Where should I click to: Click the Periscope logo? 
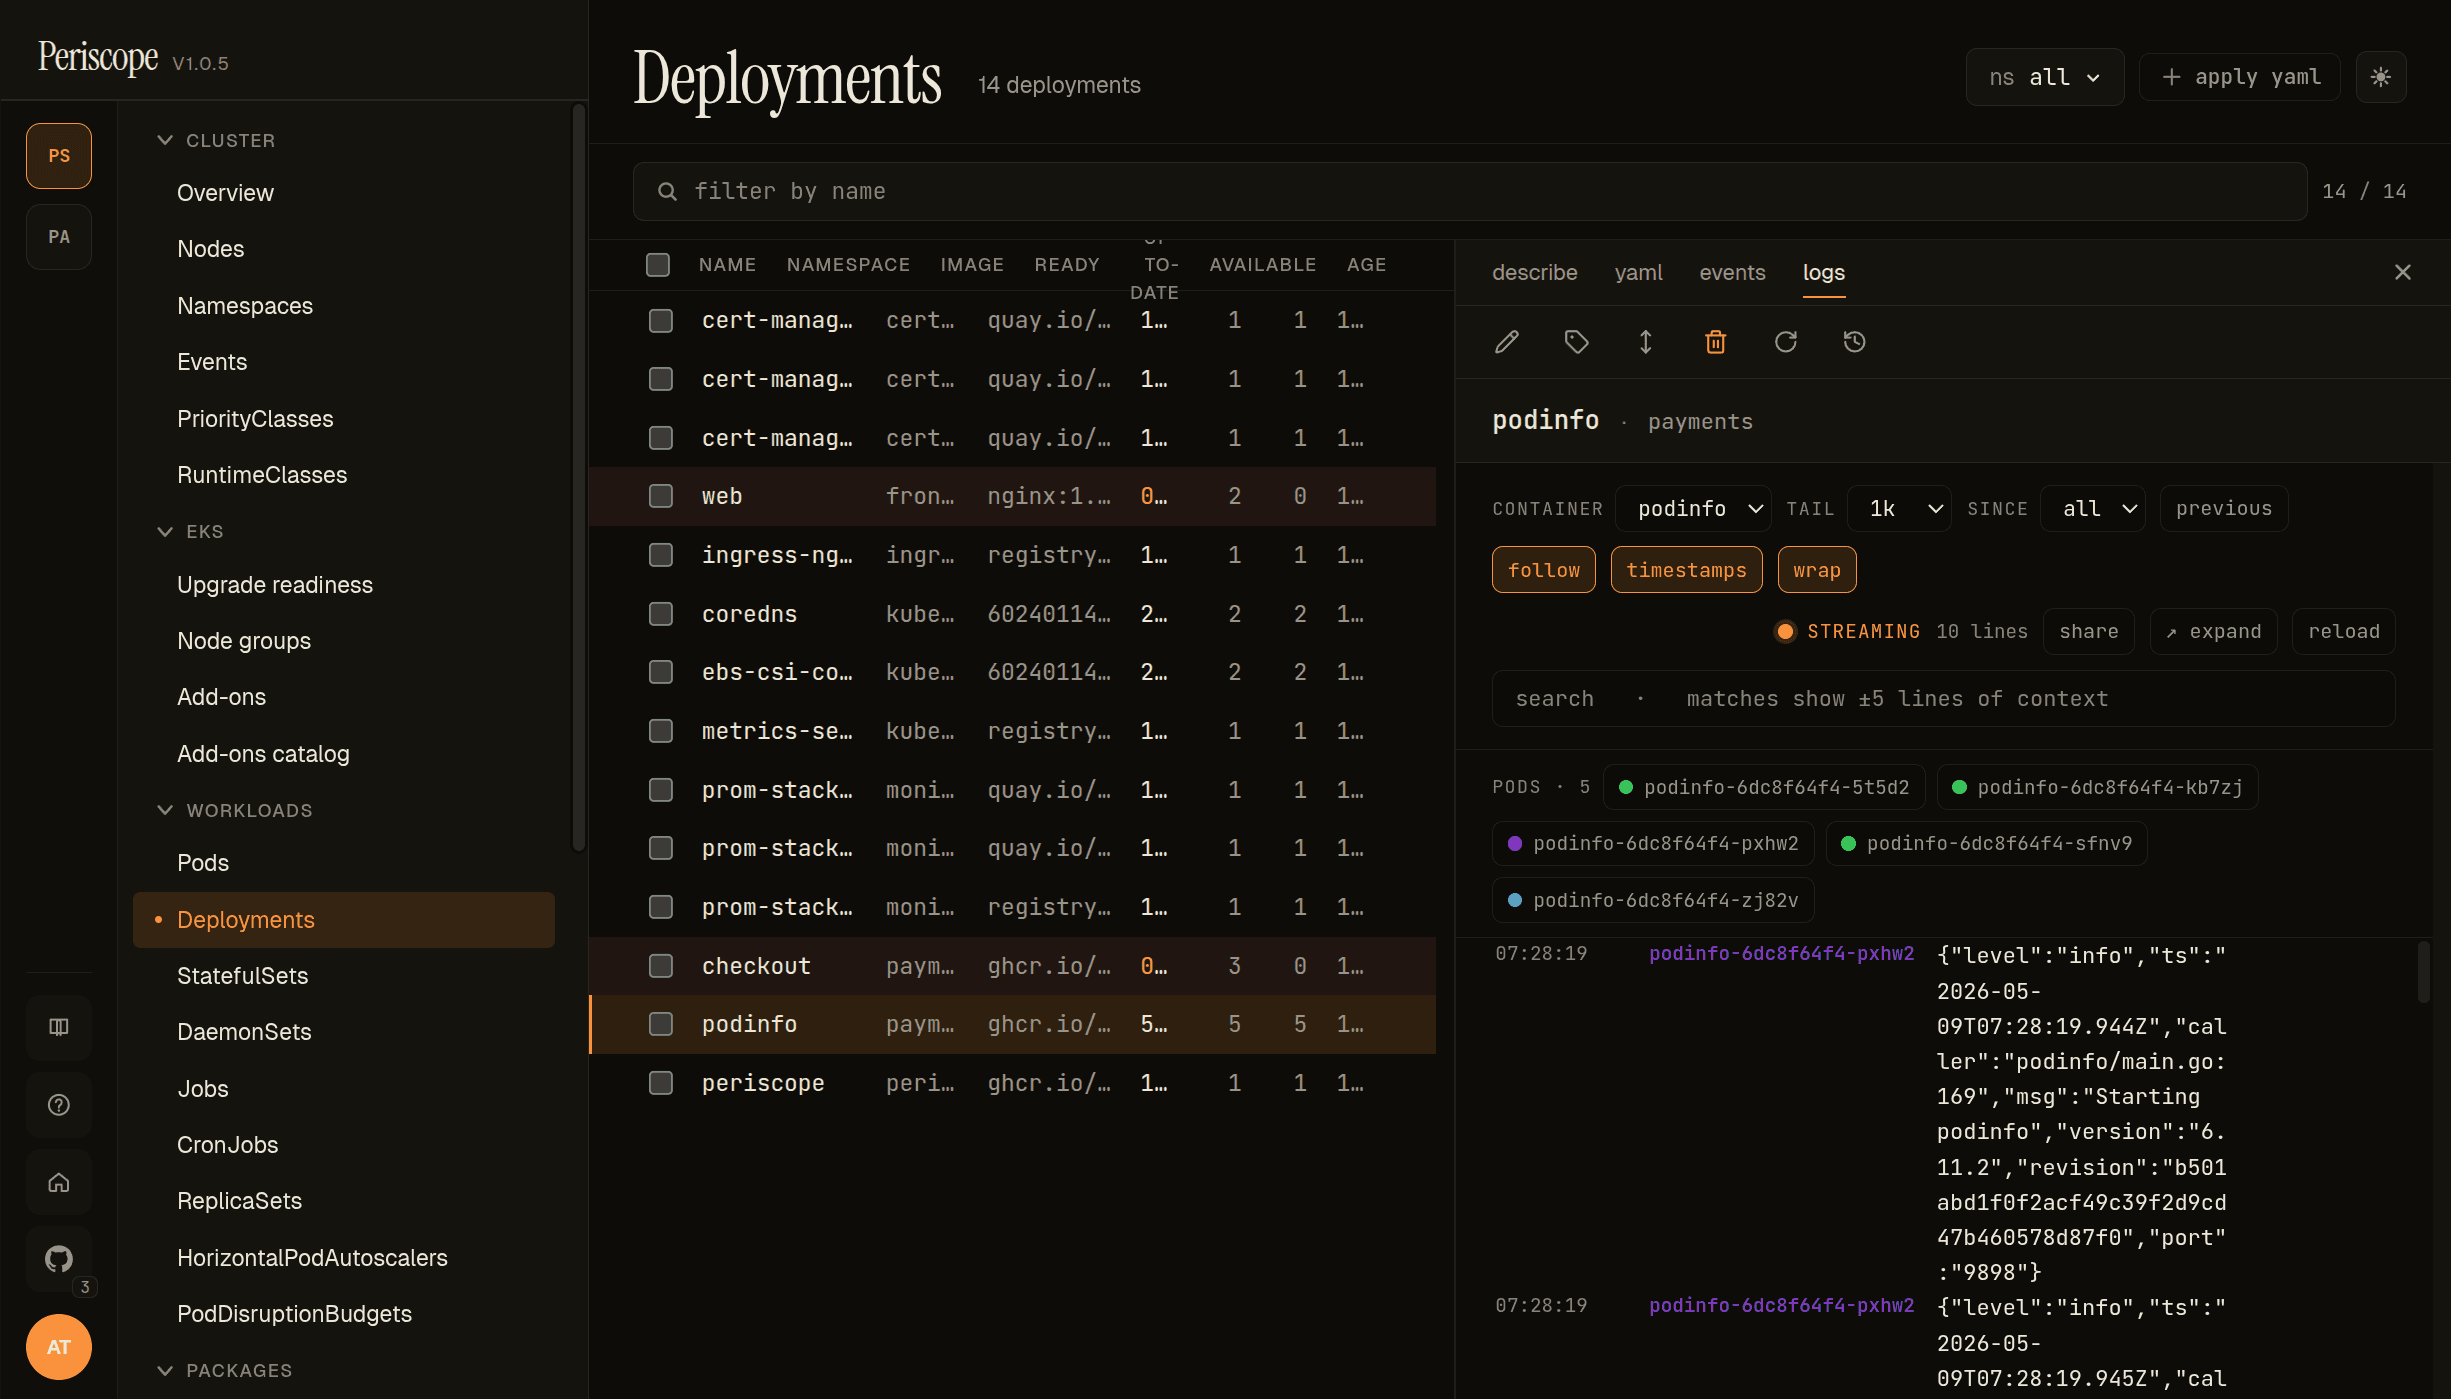point(98,57)
